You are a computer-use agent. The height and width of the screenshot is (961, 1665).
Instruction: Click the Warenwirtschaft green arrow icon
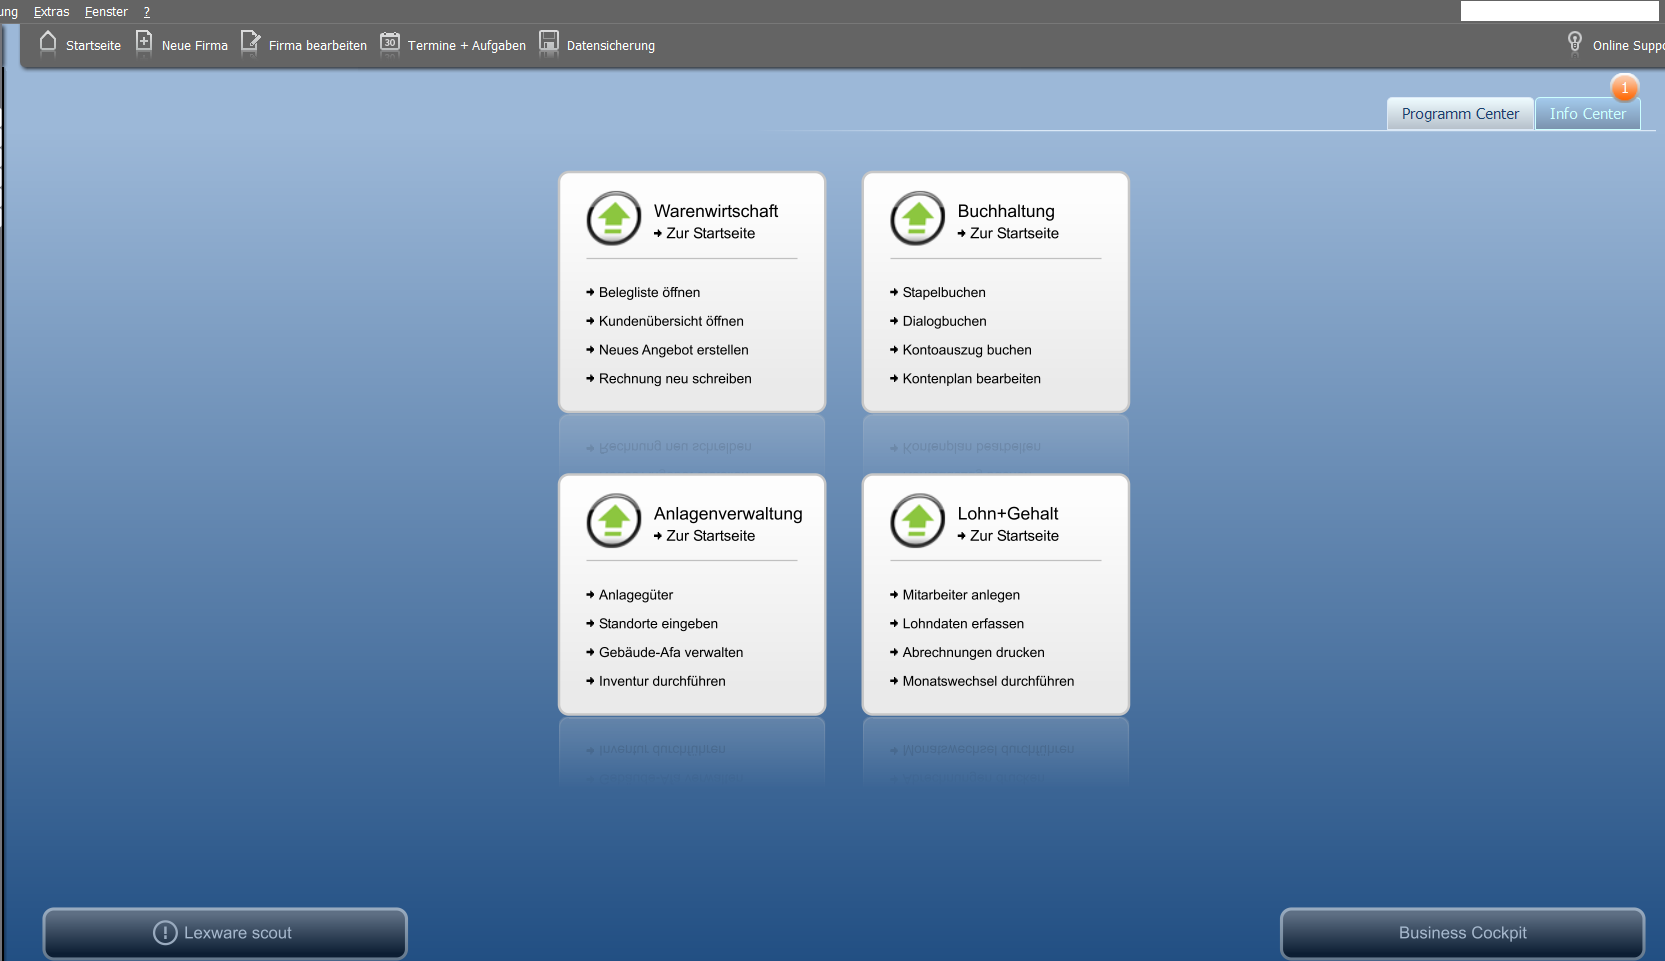click(x=614, y=218)
